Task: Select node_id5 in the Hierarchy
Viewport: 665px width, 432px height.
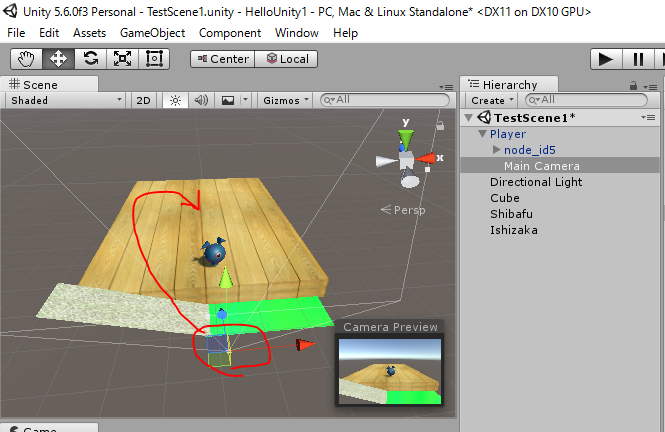Action: 530,150
